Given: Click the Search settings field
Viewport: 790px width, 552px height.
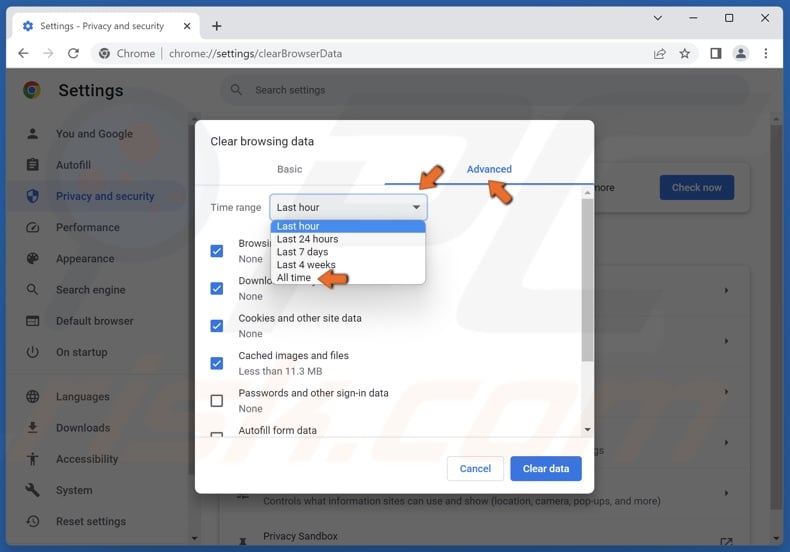Looking at the screenshot, I should coord(485,90).
